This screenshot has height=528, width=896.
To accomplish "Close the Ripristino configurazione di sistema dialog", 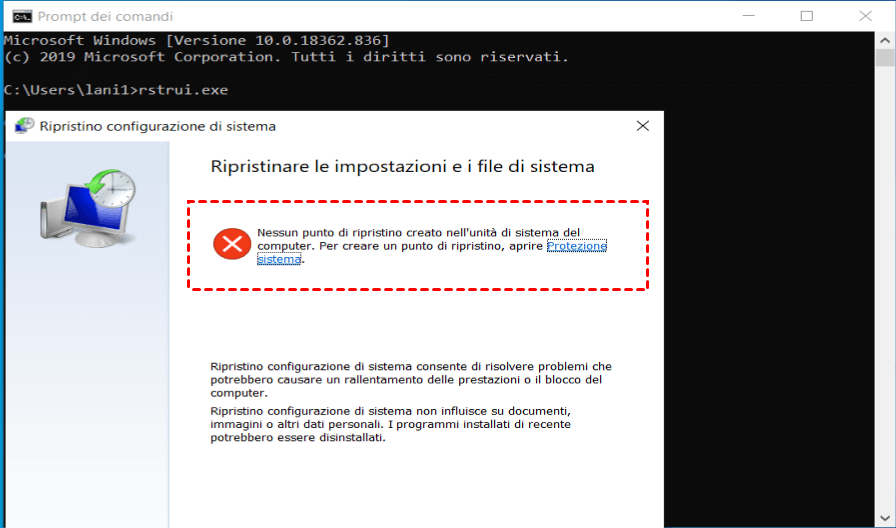I will (x=643, y=126).
